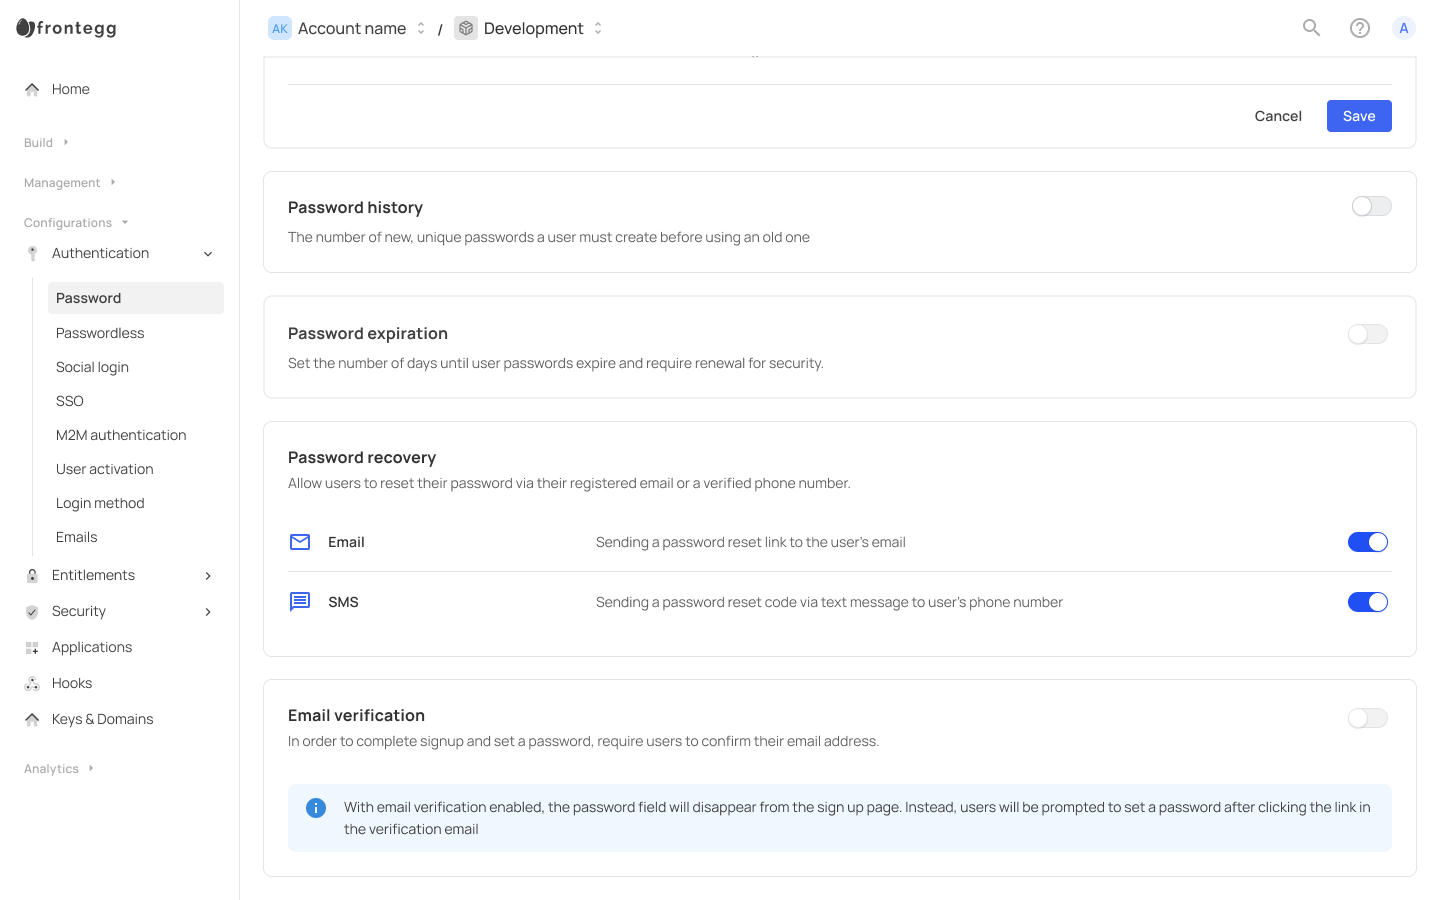The height and width of the screenshot is (900, 1440).
Task: Select the Hooks icon in the sidebar
Action: click(x=32, y=683)
